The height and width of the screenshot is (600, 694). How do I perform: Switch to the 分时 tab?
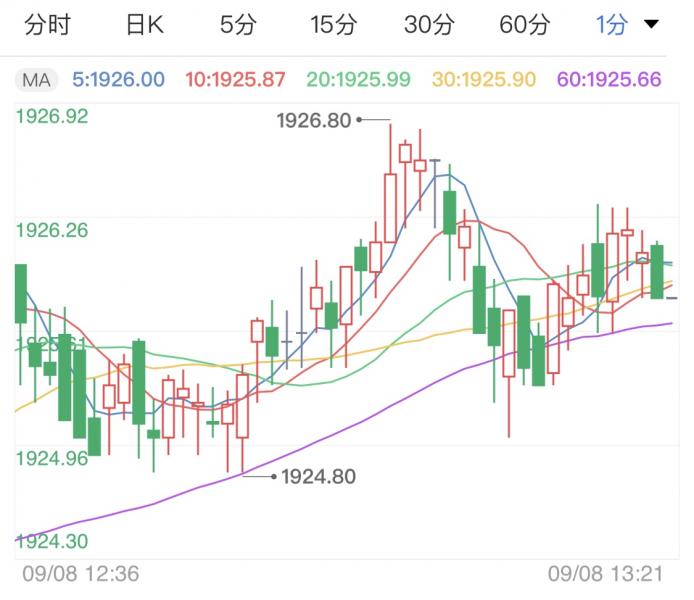point(47,26)
